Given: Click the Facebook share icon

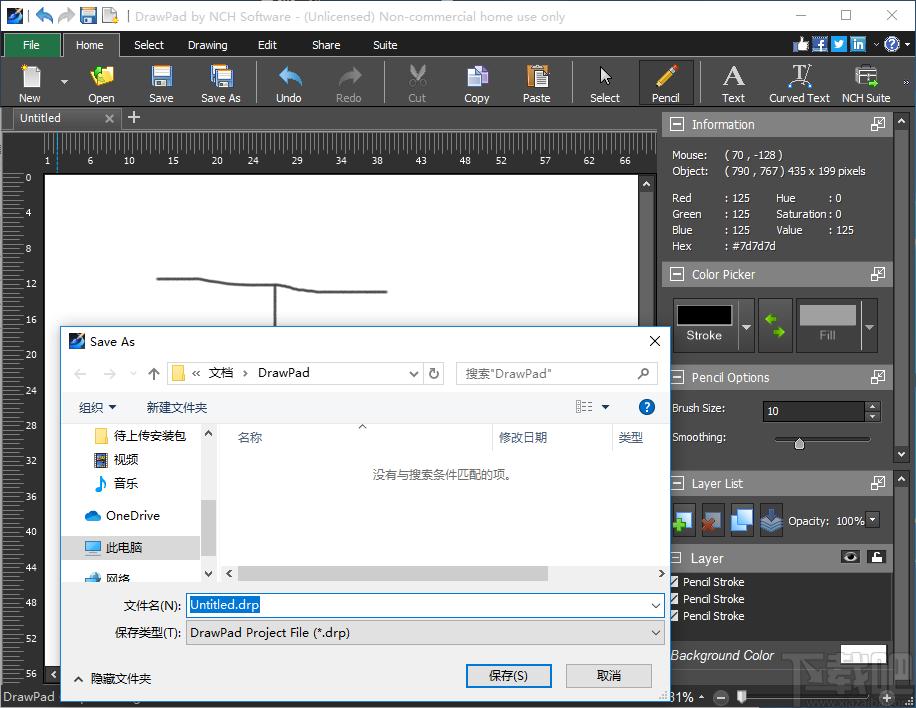Looking at the screenshot, I should pyautogui.click(x=820, y=44).
